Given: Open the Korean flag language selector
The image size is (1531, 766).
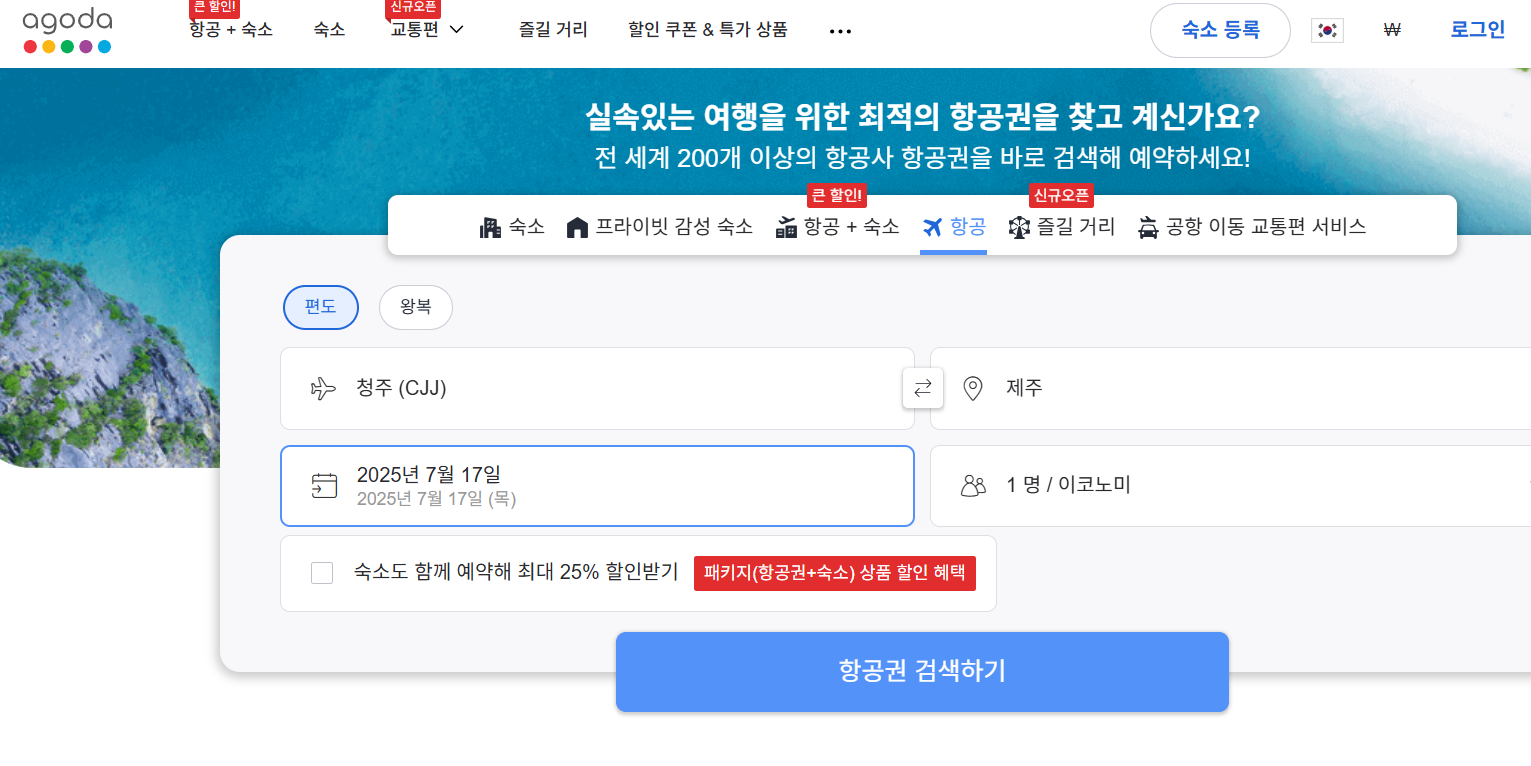Looking at the screenshot, I should 1326,30.
